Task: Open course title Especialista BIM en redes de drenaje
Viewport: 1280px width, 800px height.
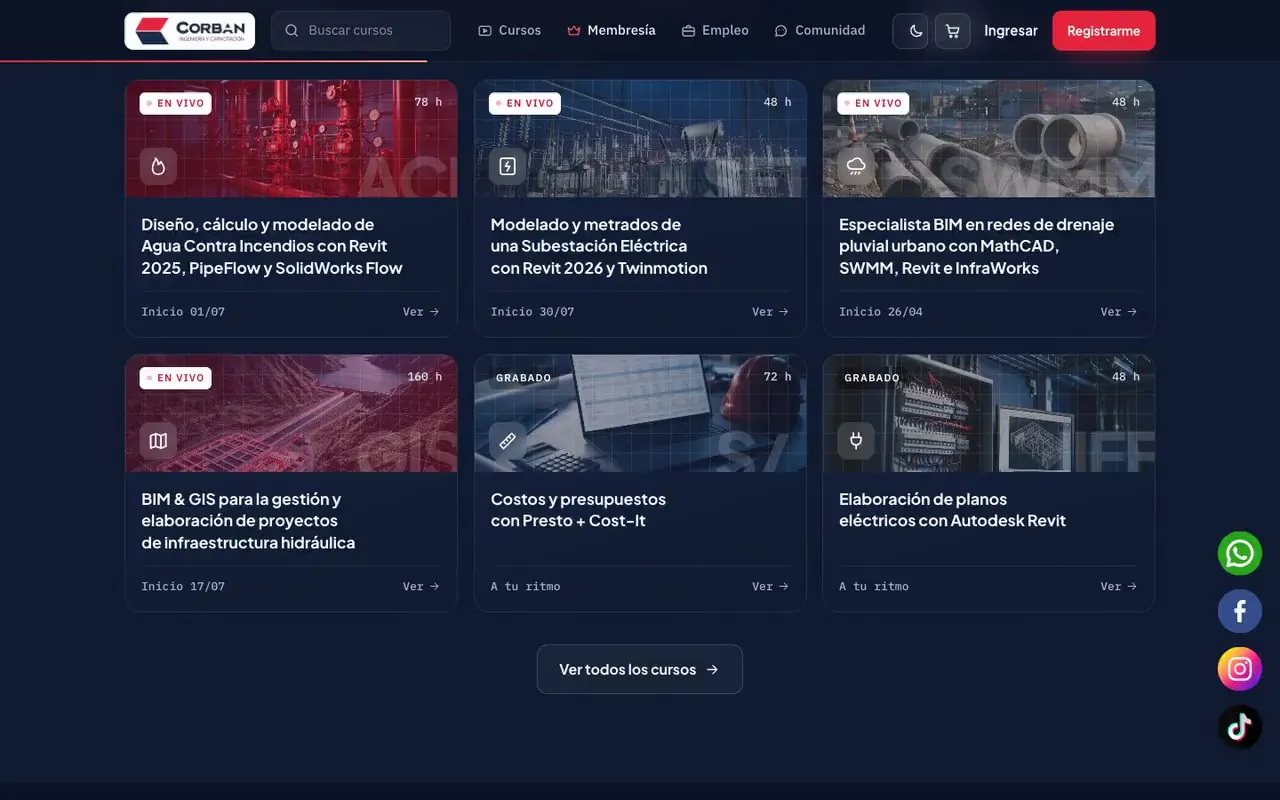Action: (x=976, y=246)
